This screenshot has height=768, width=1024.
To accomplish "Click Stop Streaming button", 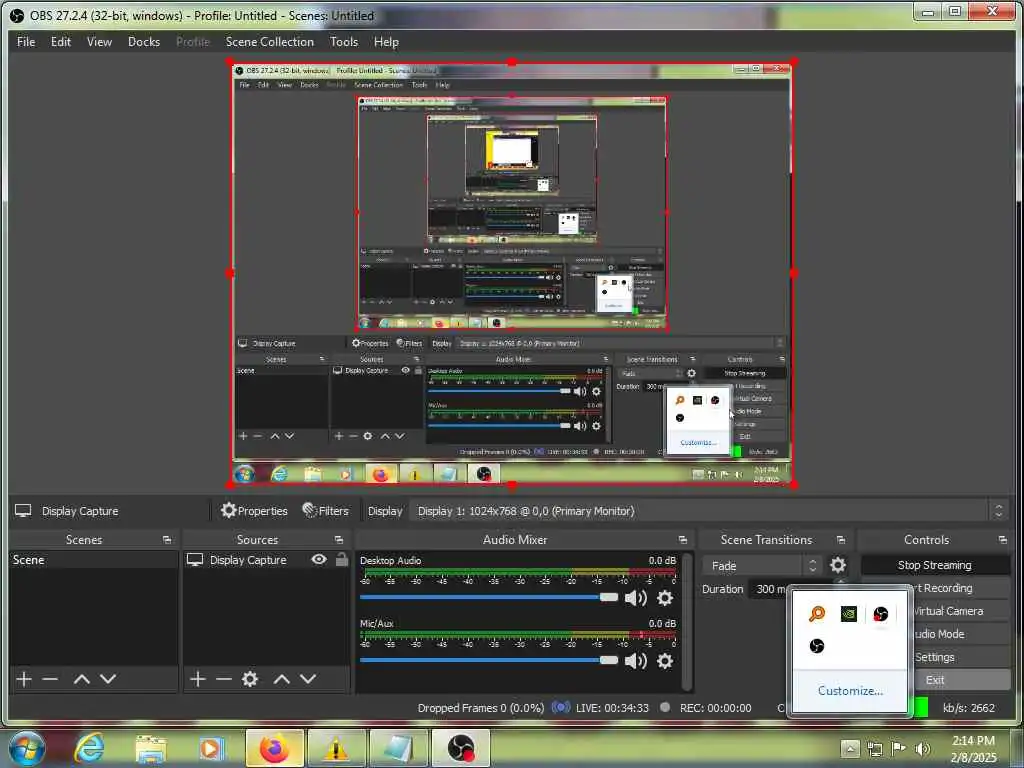I will 935,565.
